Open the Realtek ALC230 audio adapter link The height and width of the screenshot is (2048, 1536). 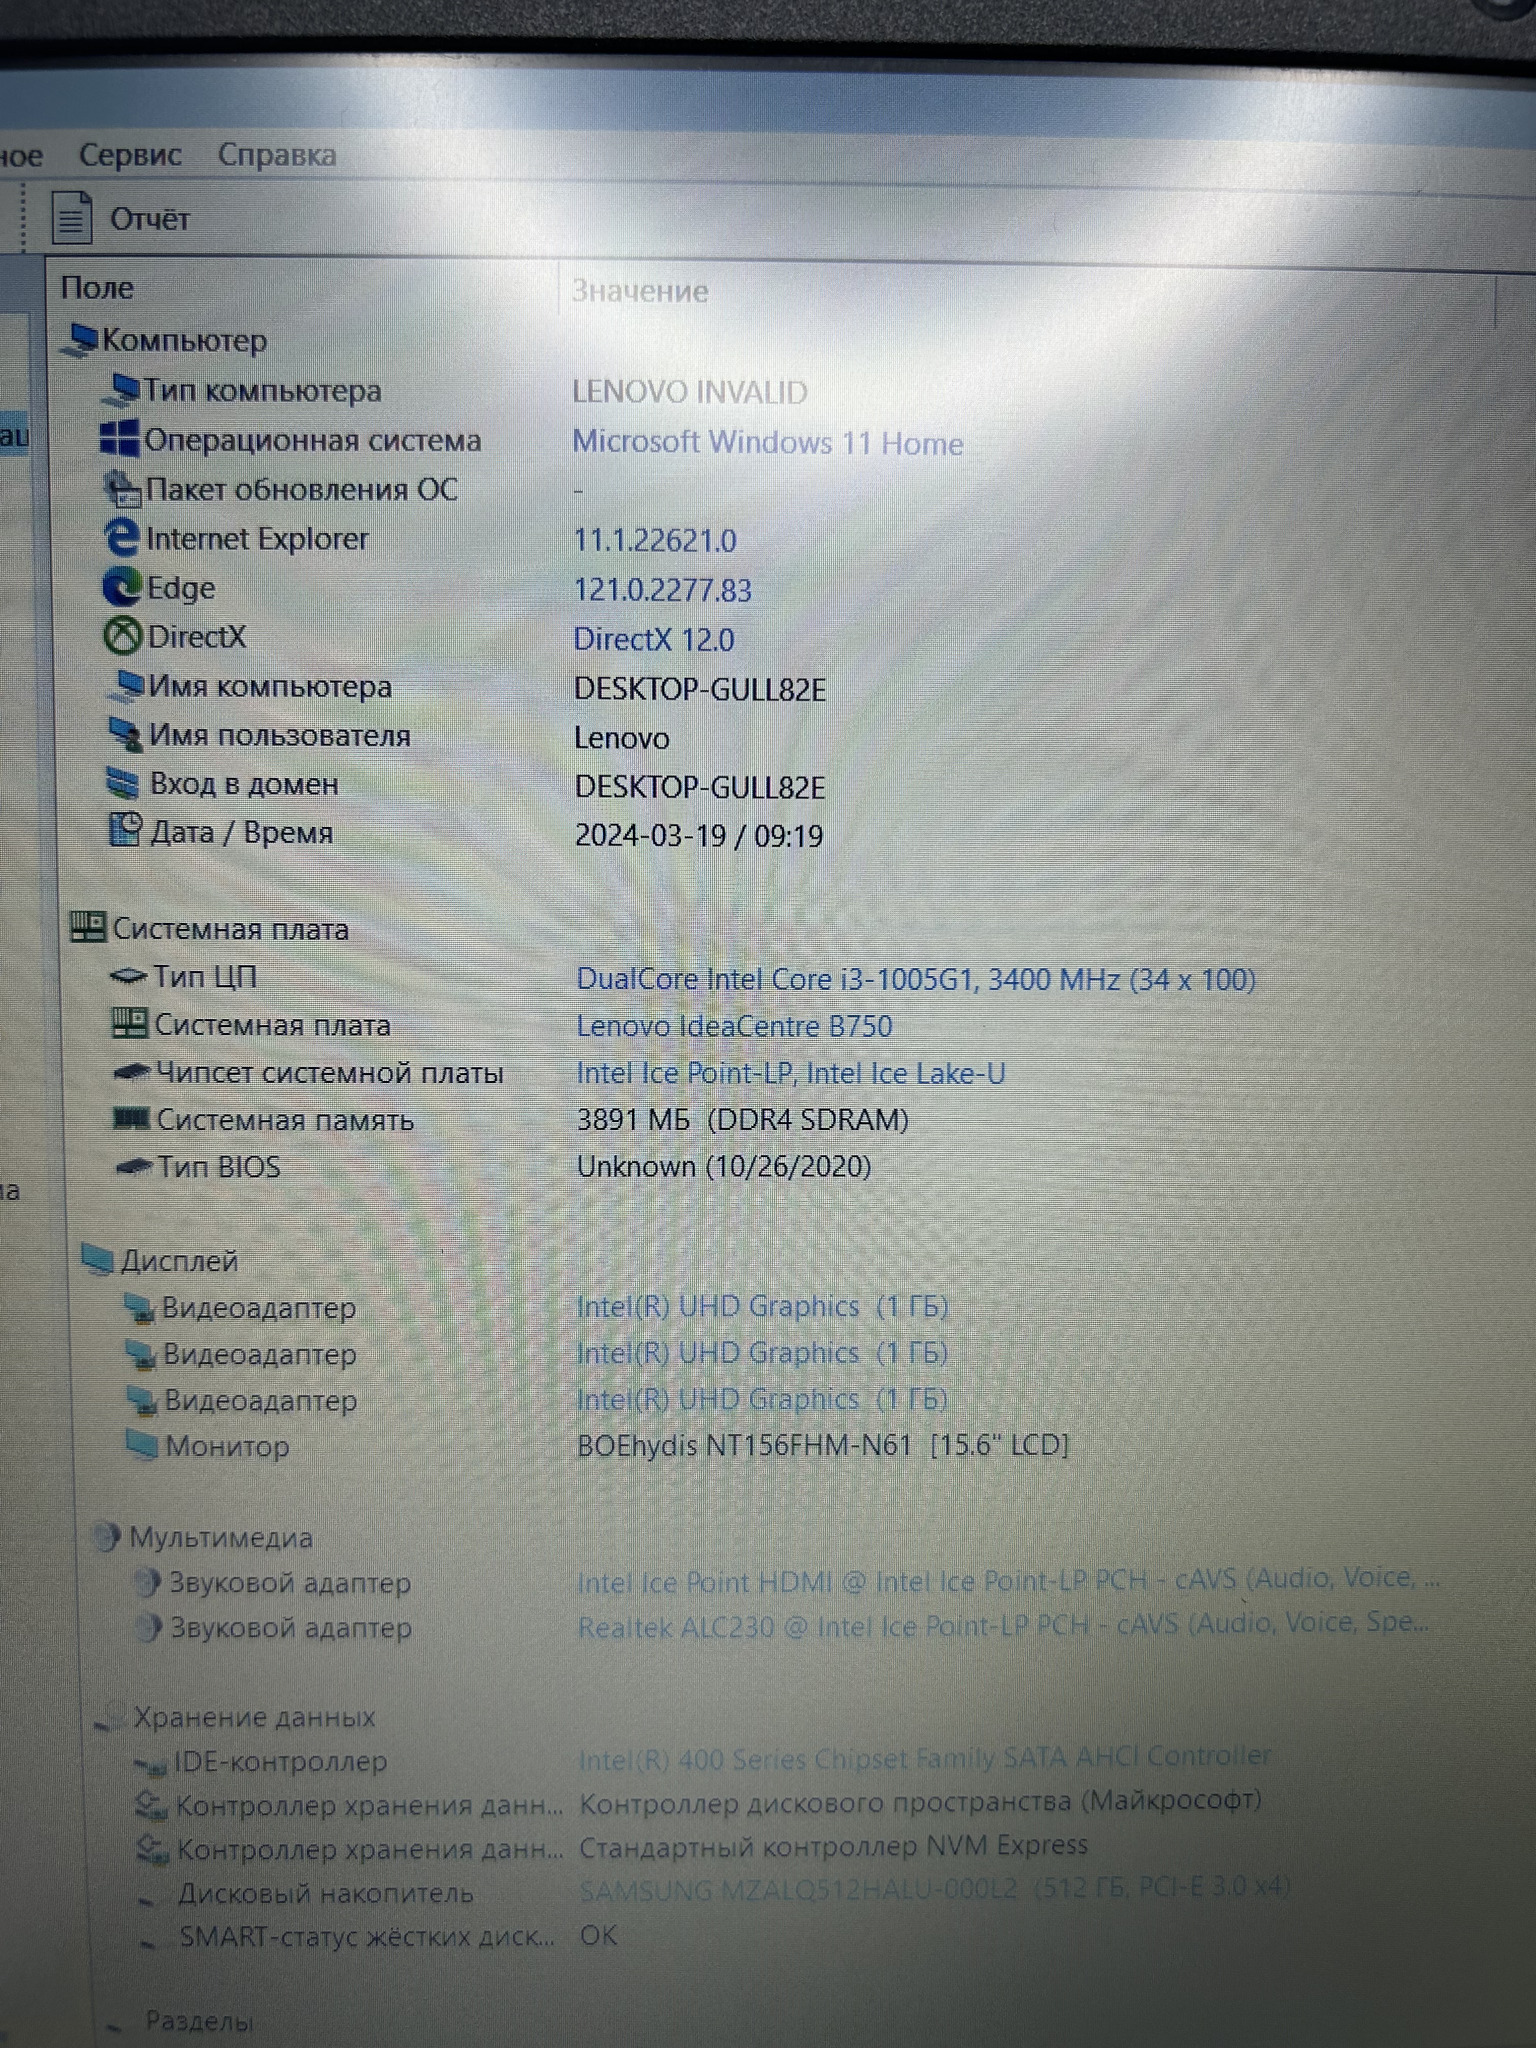coord(1003,1625)
